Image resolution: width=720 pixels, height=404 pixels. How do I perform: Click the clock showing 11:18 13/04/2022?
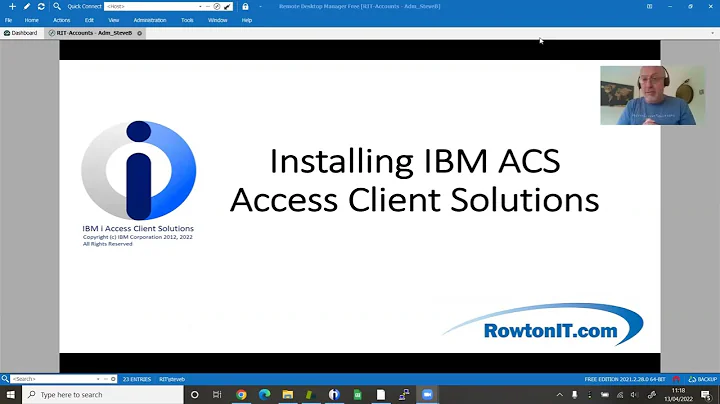point(678,395)
